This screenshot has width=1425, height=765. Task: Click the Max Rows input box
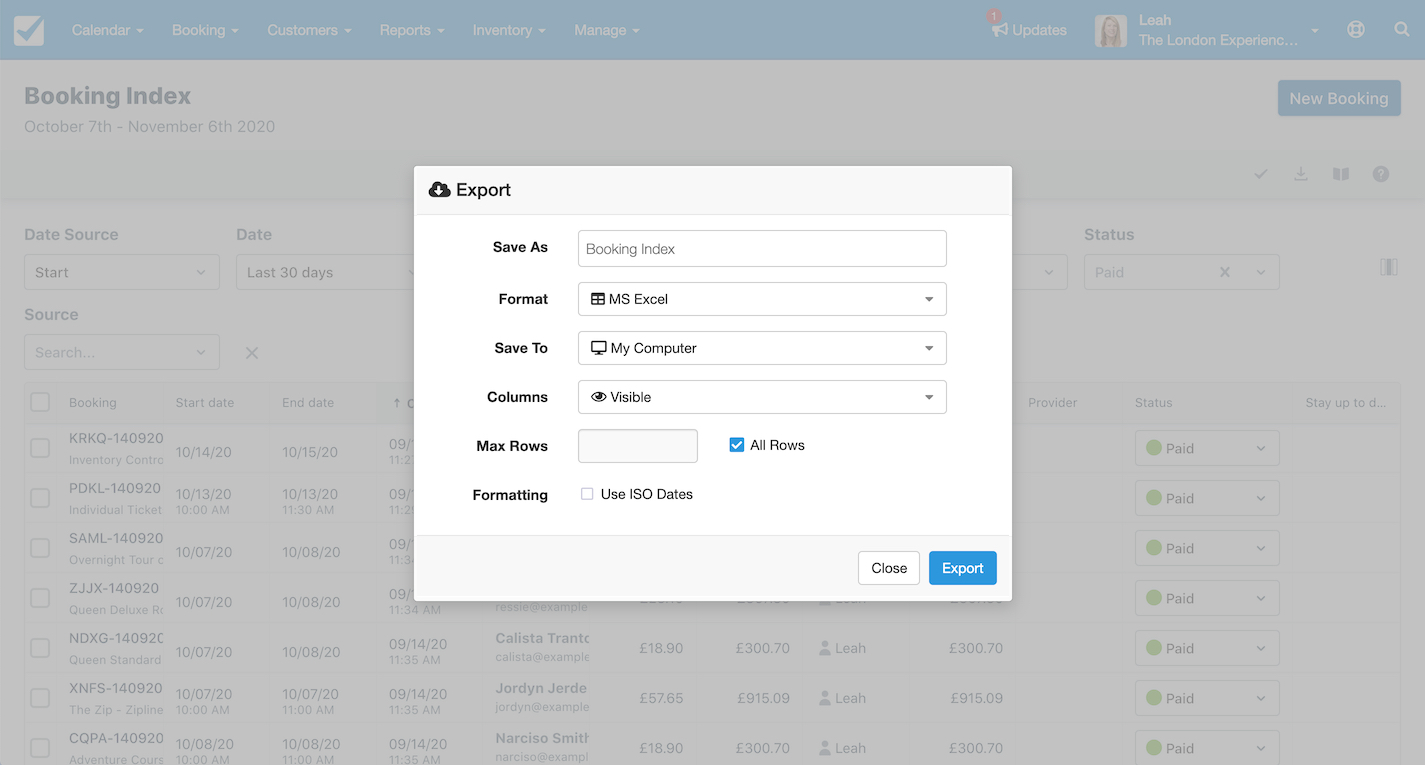(638, 446)
